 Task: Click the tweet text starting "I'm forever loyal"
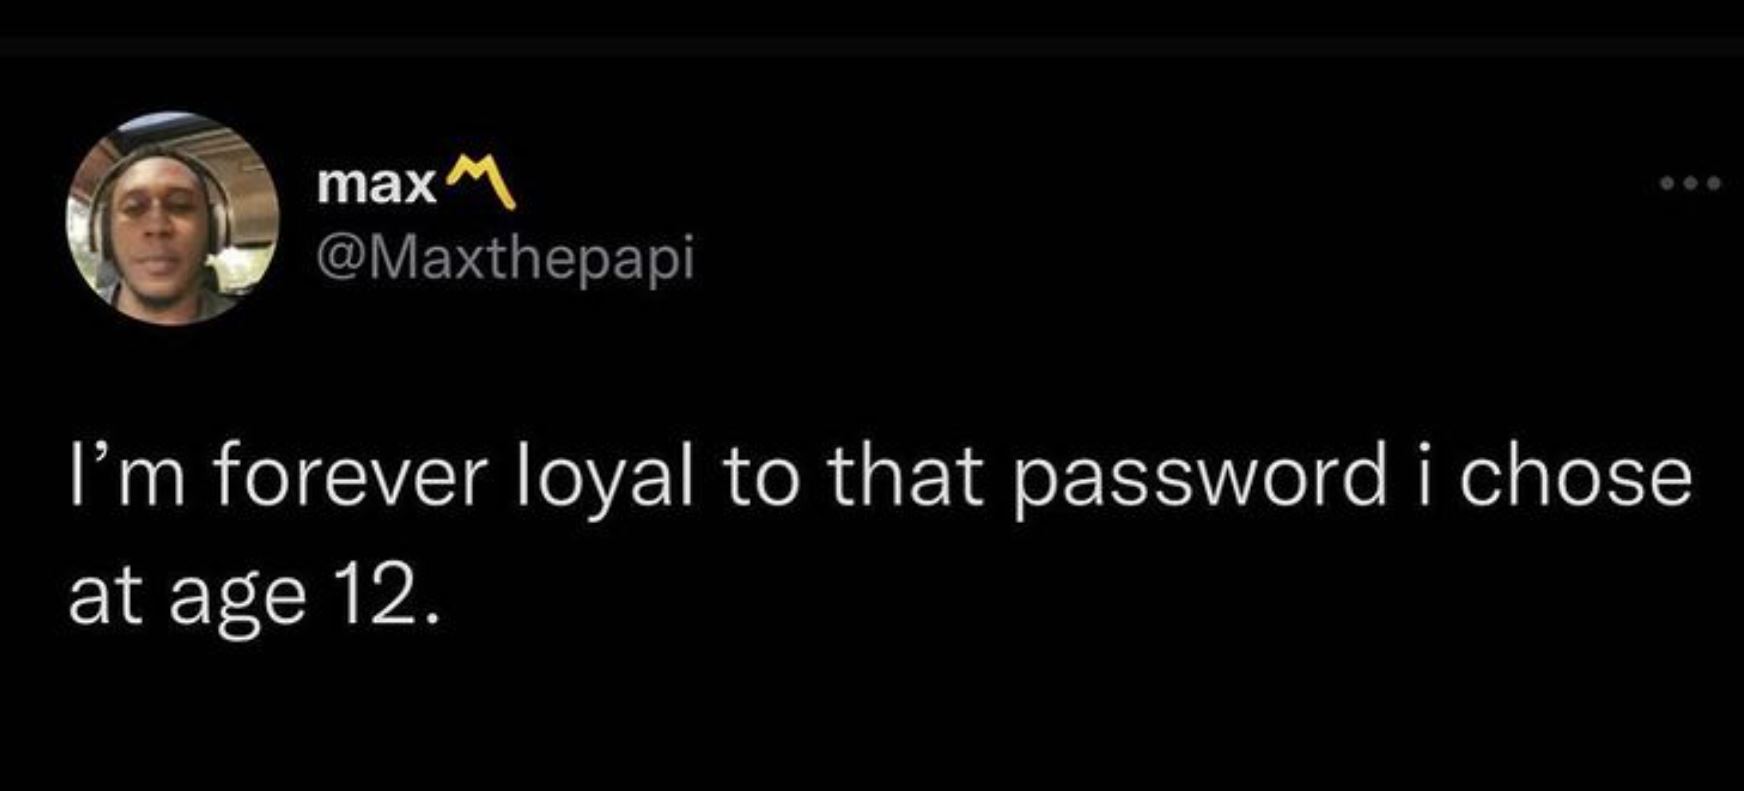[x=880, y=536]
